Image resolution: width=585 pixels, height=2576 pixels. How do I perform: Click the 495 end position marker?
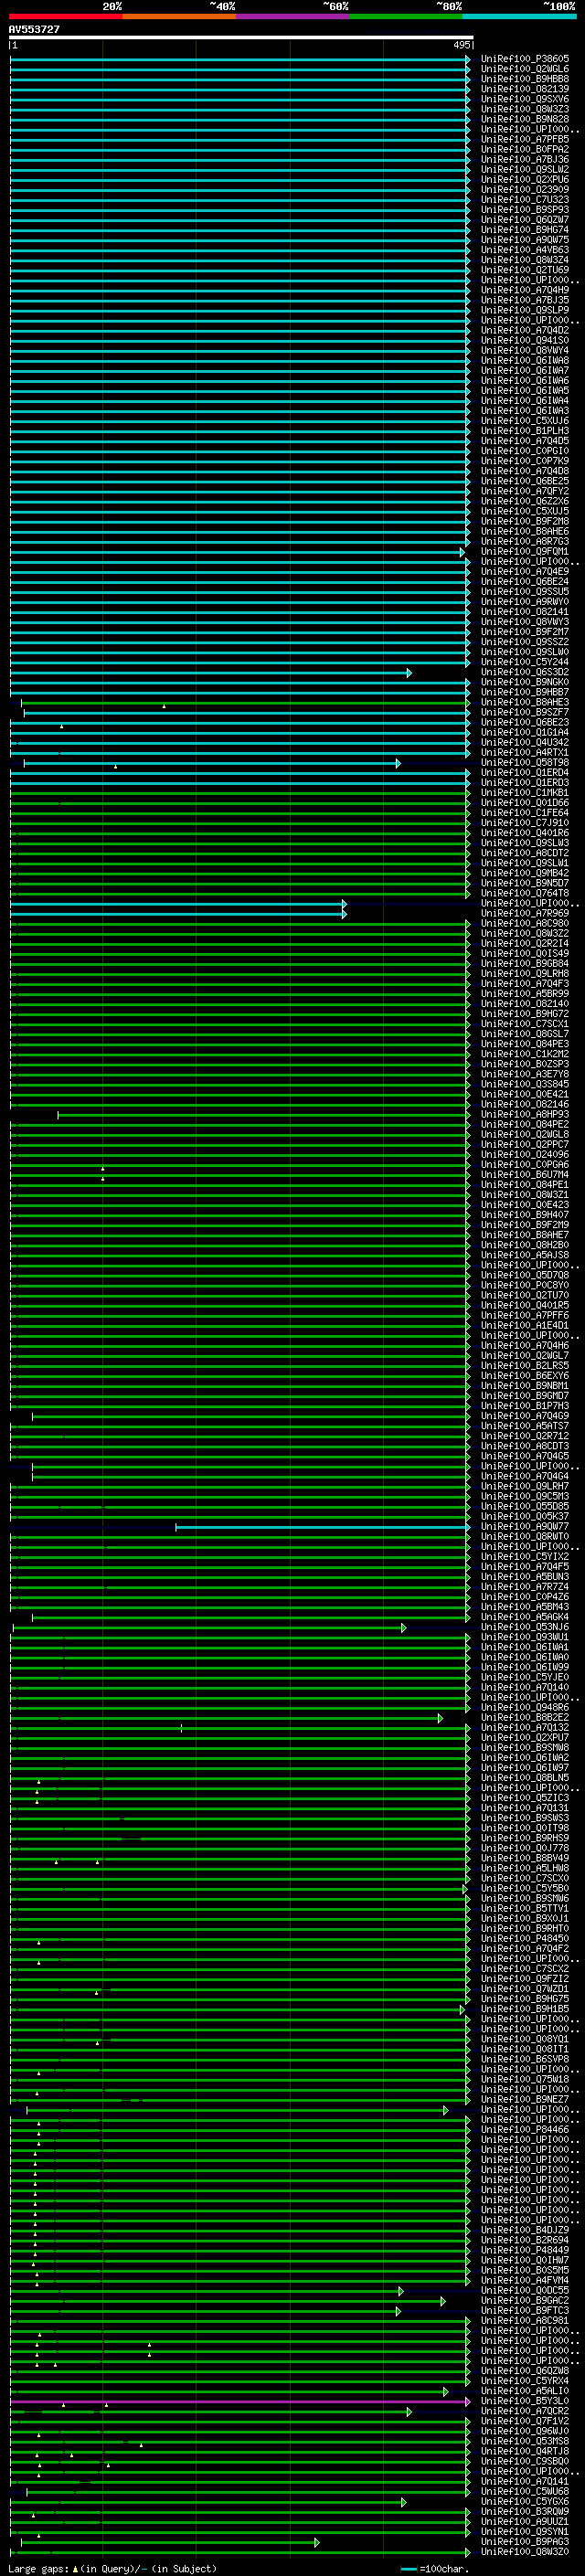coord(462,45)
